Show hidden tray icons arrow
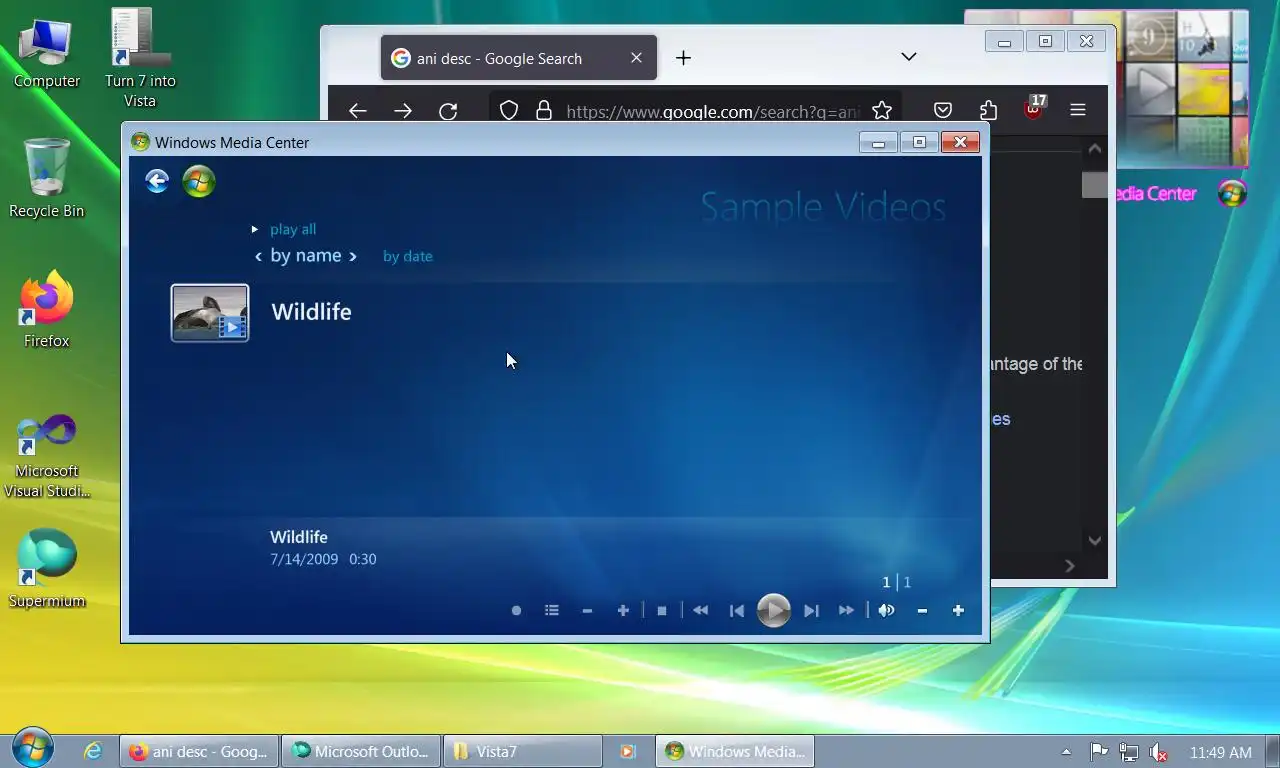The height and width of the screenshot is (768, 1280). coord(1066,752)
